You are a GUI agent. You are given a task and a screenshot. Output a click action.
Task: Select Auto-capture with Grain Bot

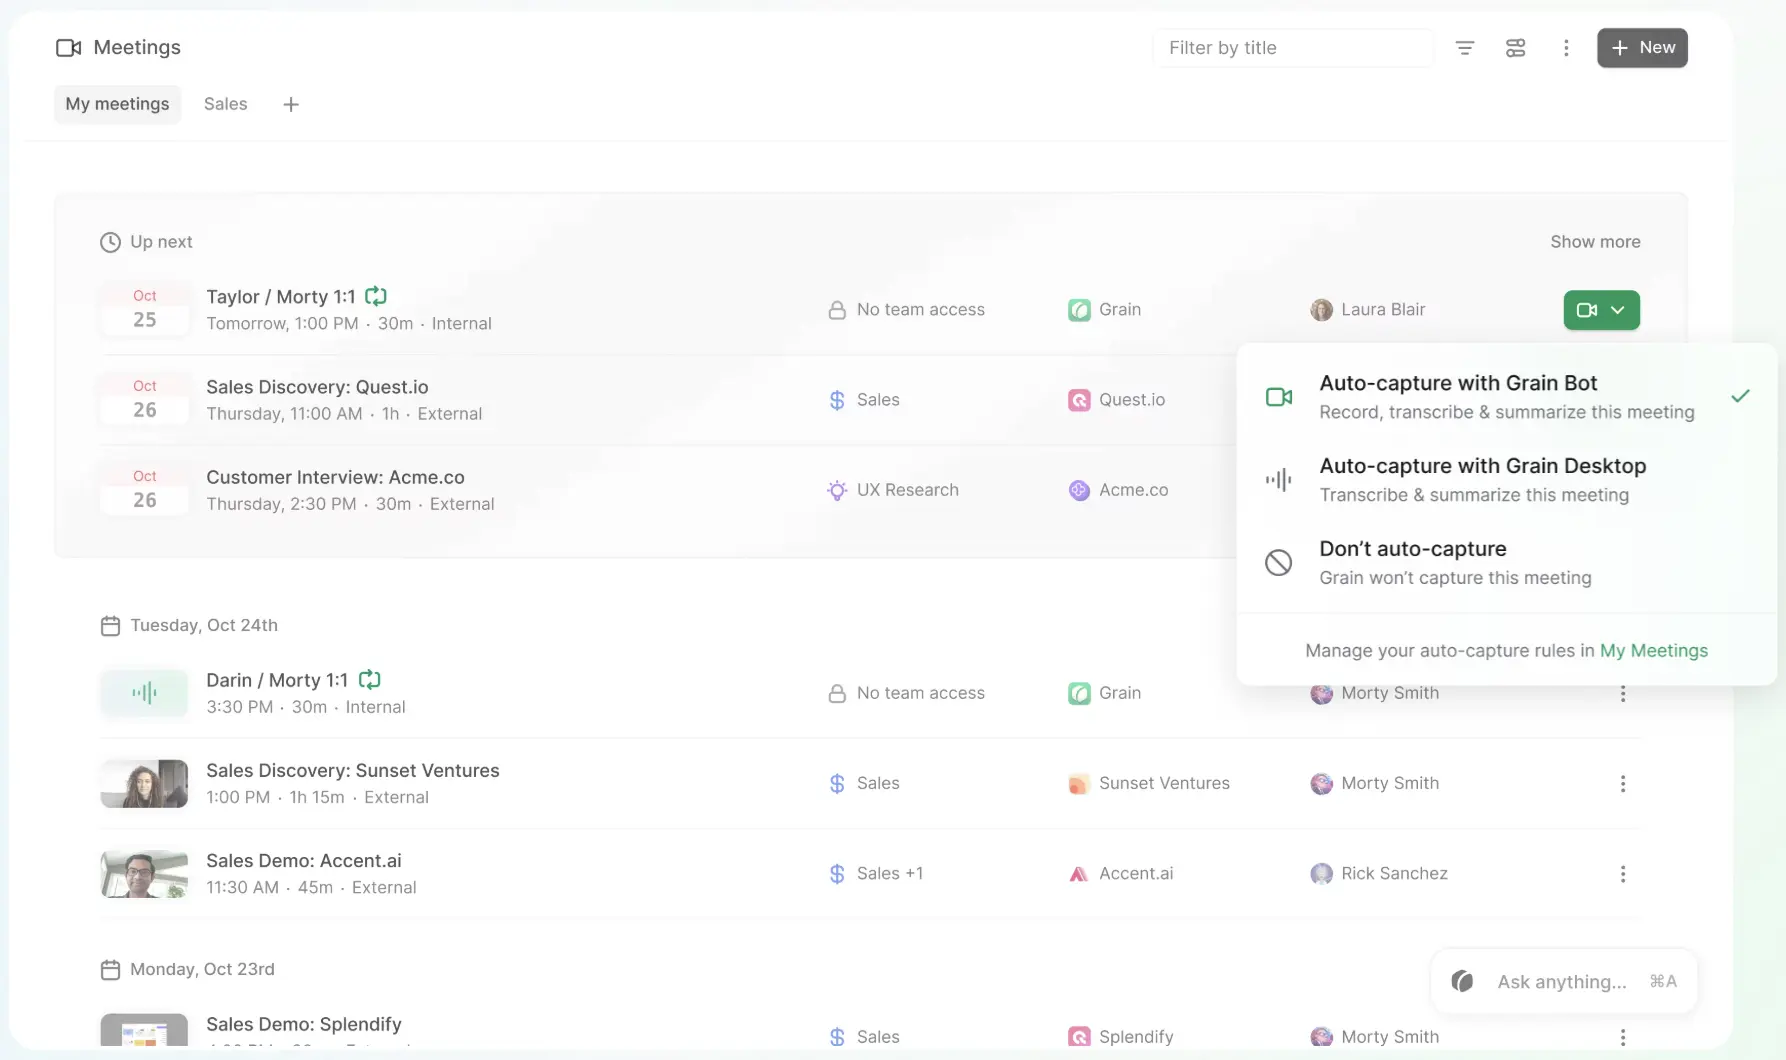(x=1507, y=397)
